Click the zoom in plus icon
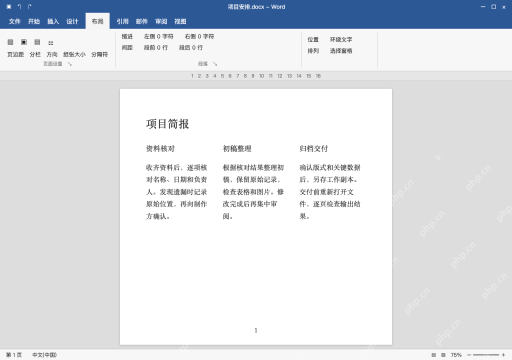Screen dimensions: 512x360 click(x=503, y=355)
